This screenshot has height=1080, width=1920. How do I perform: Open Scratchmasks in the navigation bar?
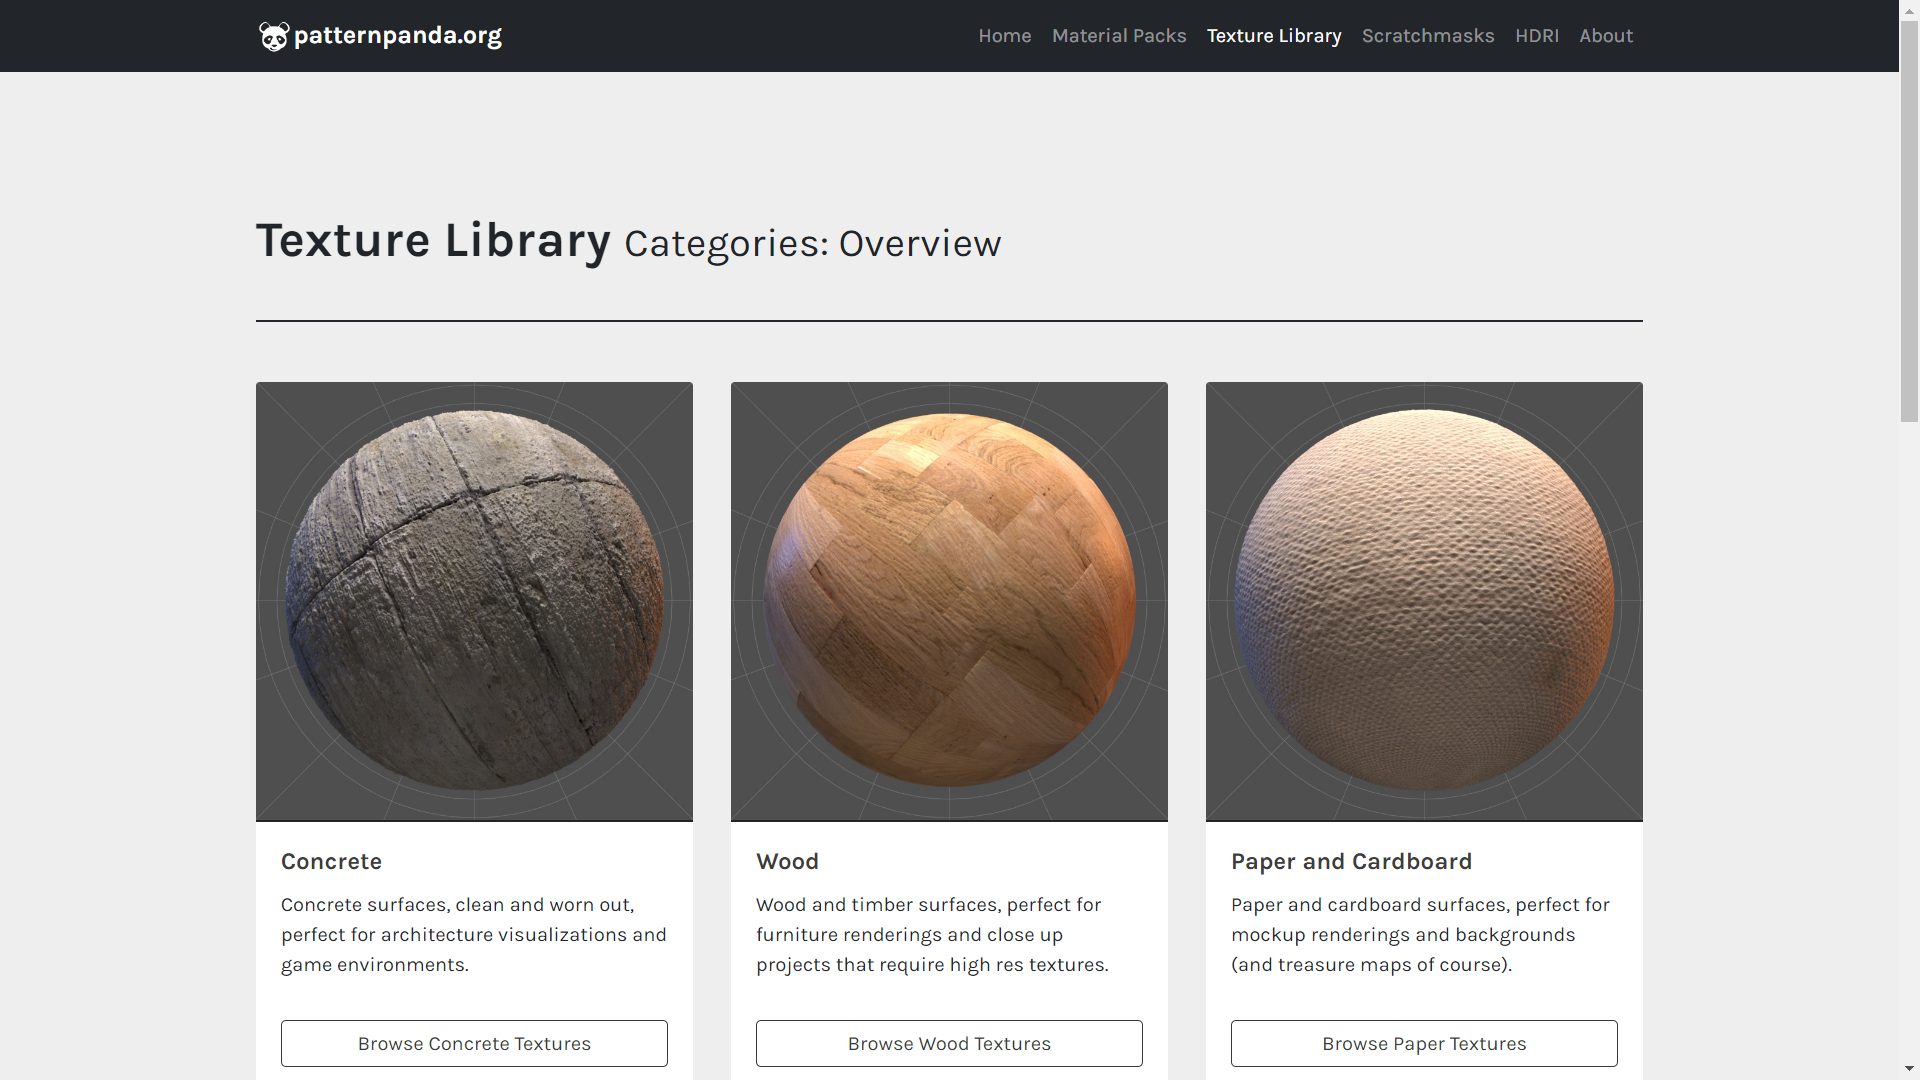coord(1428,36)
